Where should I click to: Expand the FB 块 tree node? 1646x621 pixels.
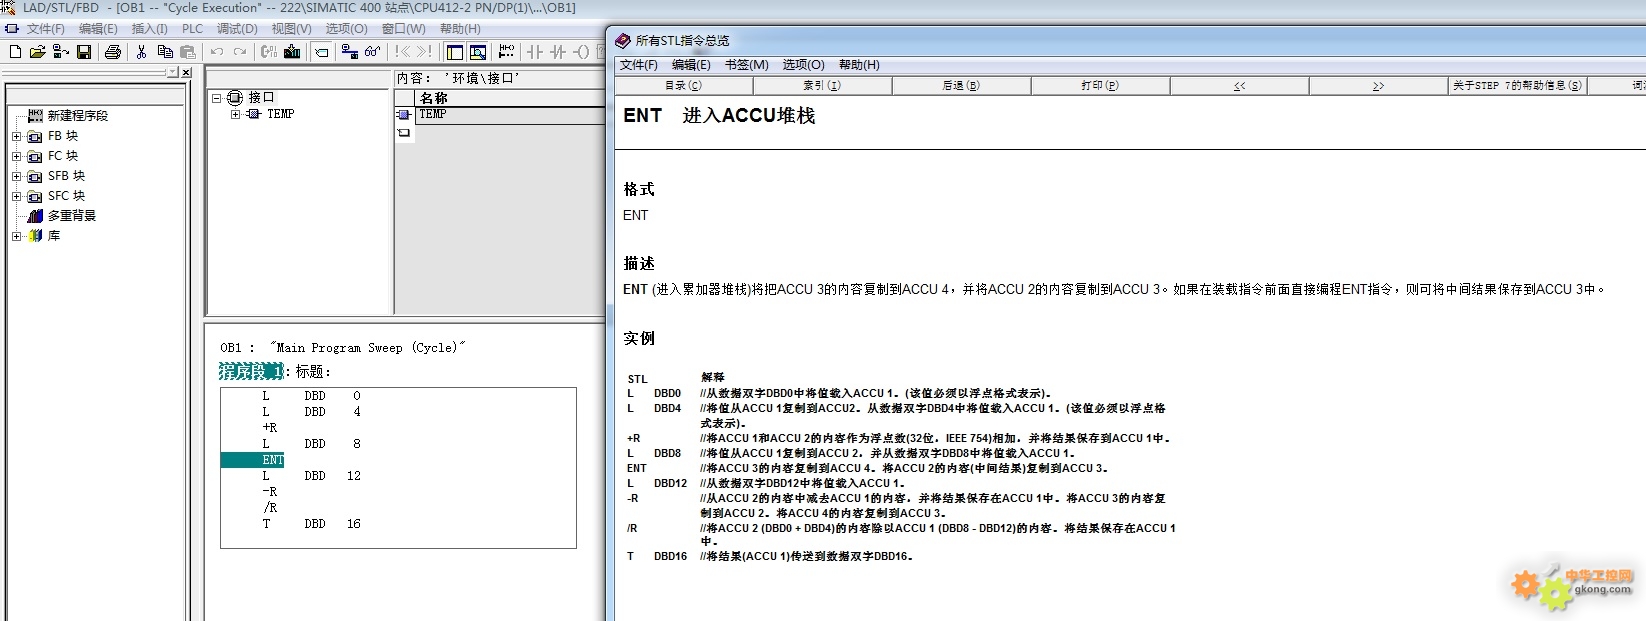pos(16,136)
